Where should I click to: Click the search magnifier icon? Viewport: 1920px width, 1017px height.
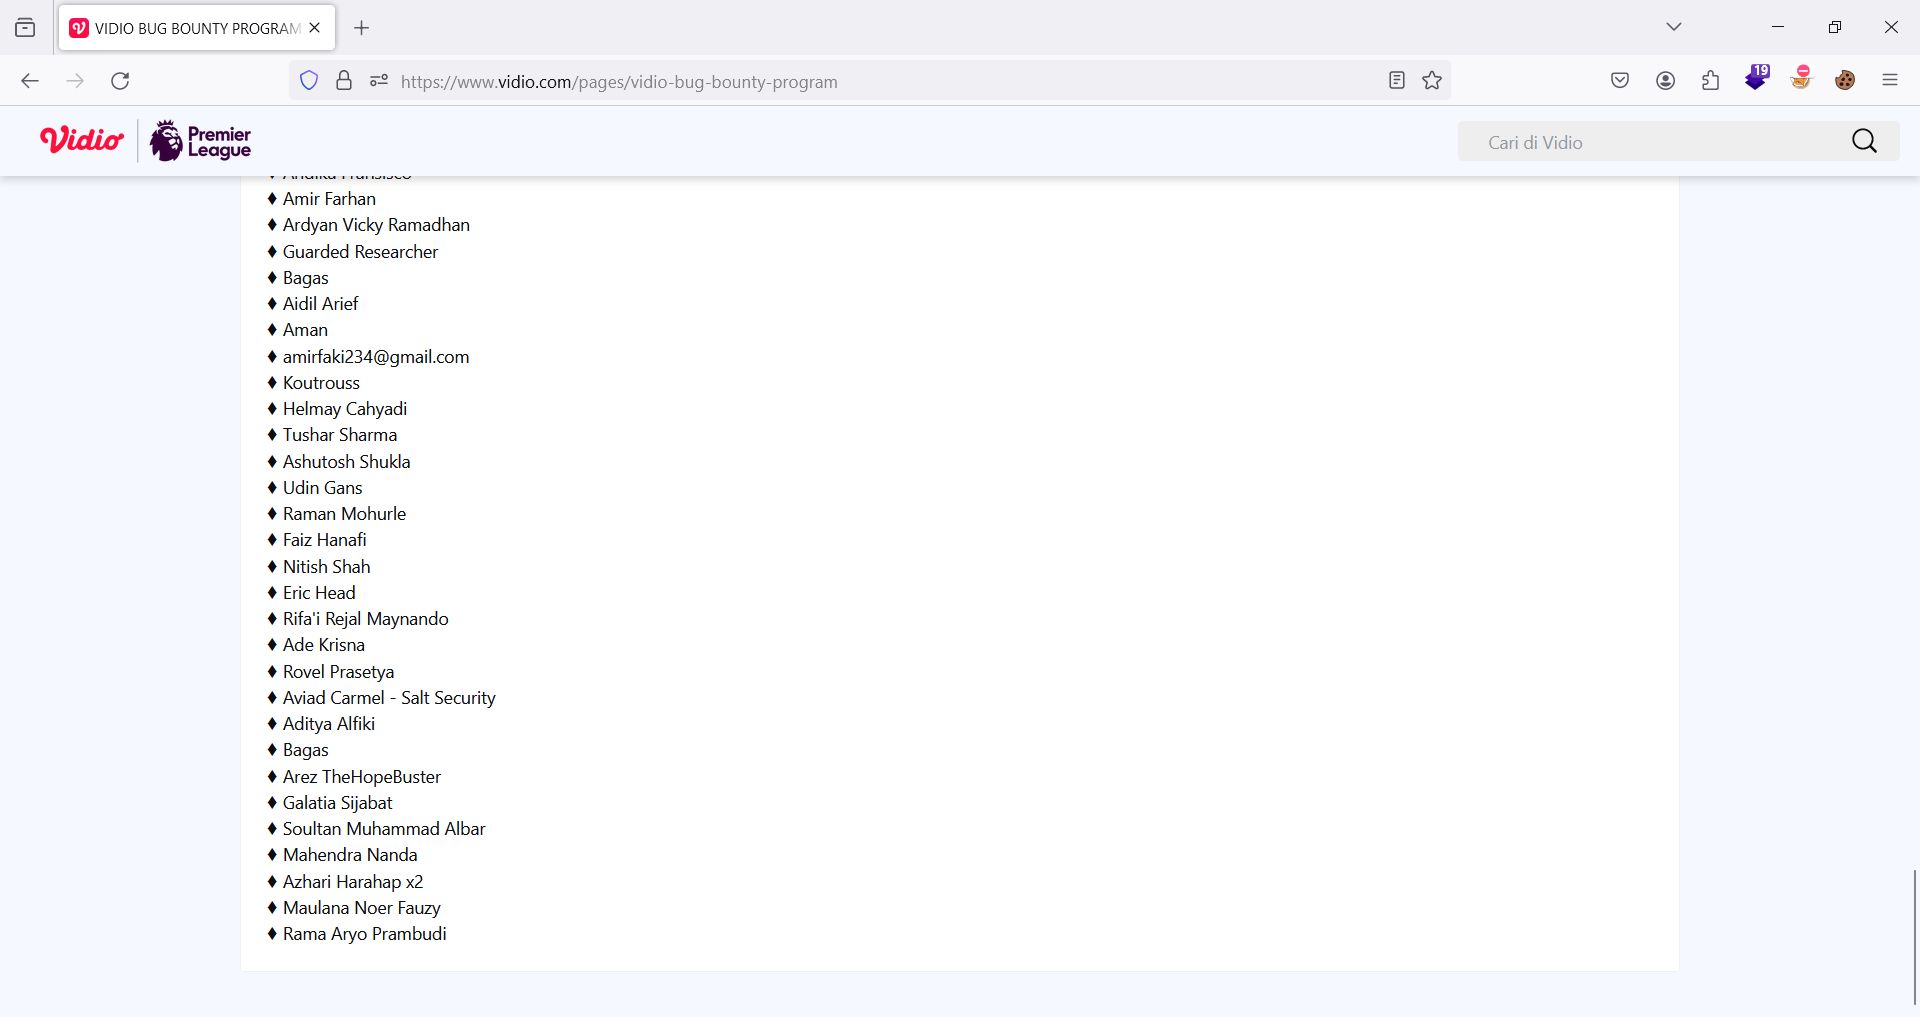pos(1864,141)
